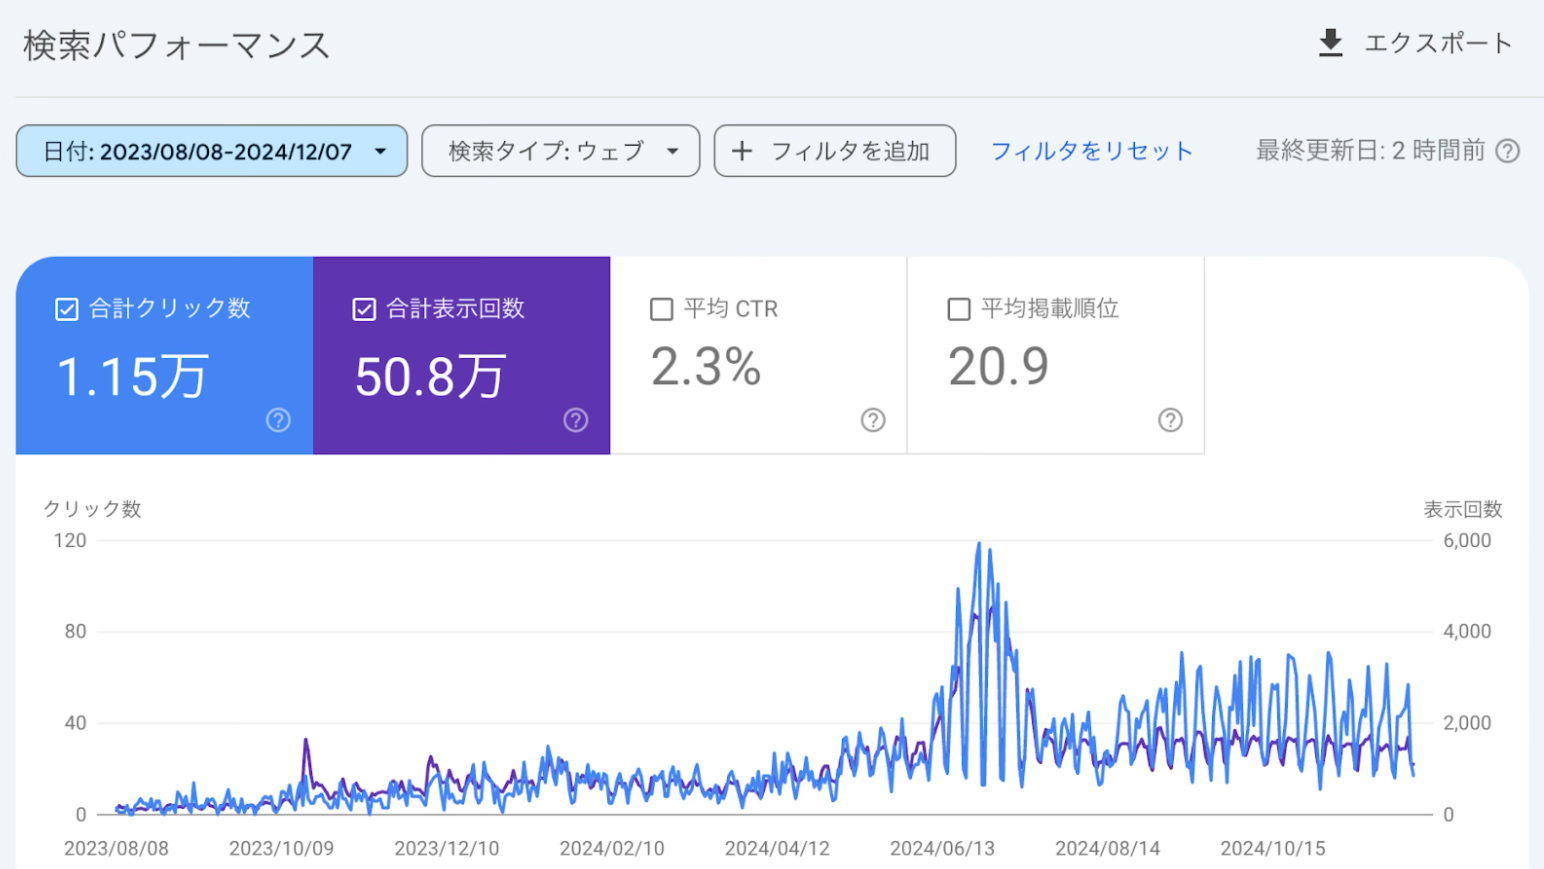Click the フィルタを追加 button

coord(835,151)
